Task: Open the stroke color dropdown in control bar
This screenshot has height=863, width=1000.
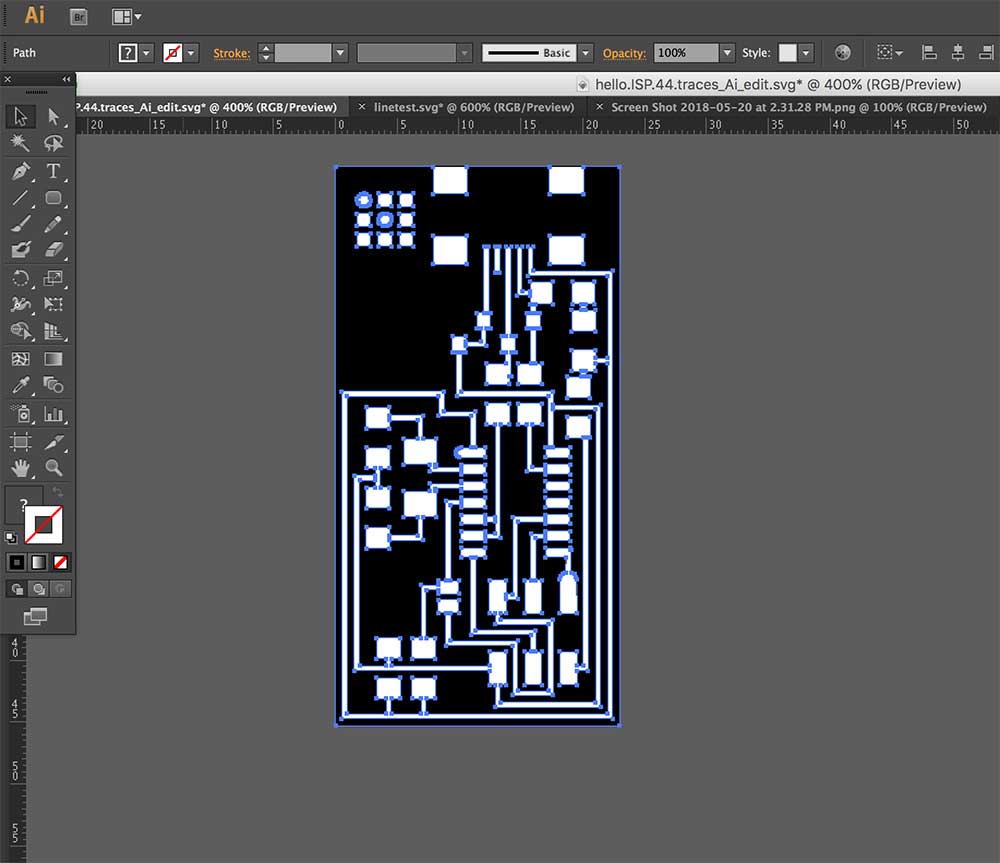Action: [191, 53]
